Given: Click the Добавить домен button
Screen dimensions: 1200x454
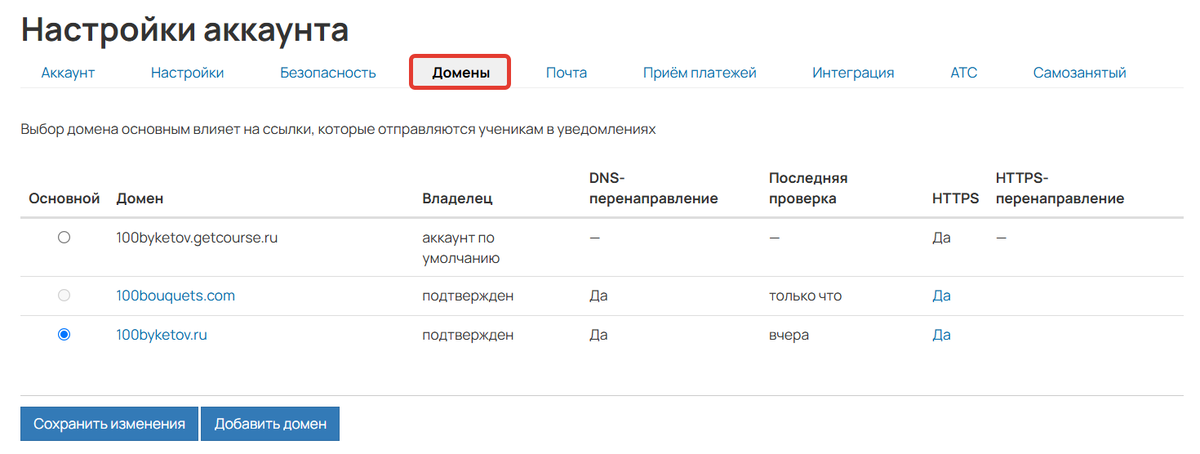Looking at the screenshot, I should point(270,424).
